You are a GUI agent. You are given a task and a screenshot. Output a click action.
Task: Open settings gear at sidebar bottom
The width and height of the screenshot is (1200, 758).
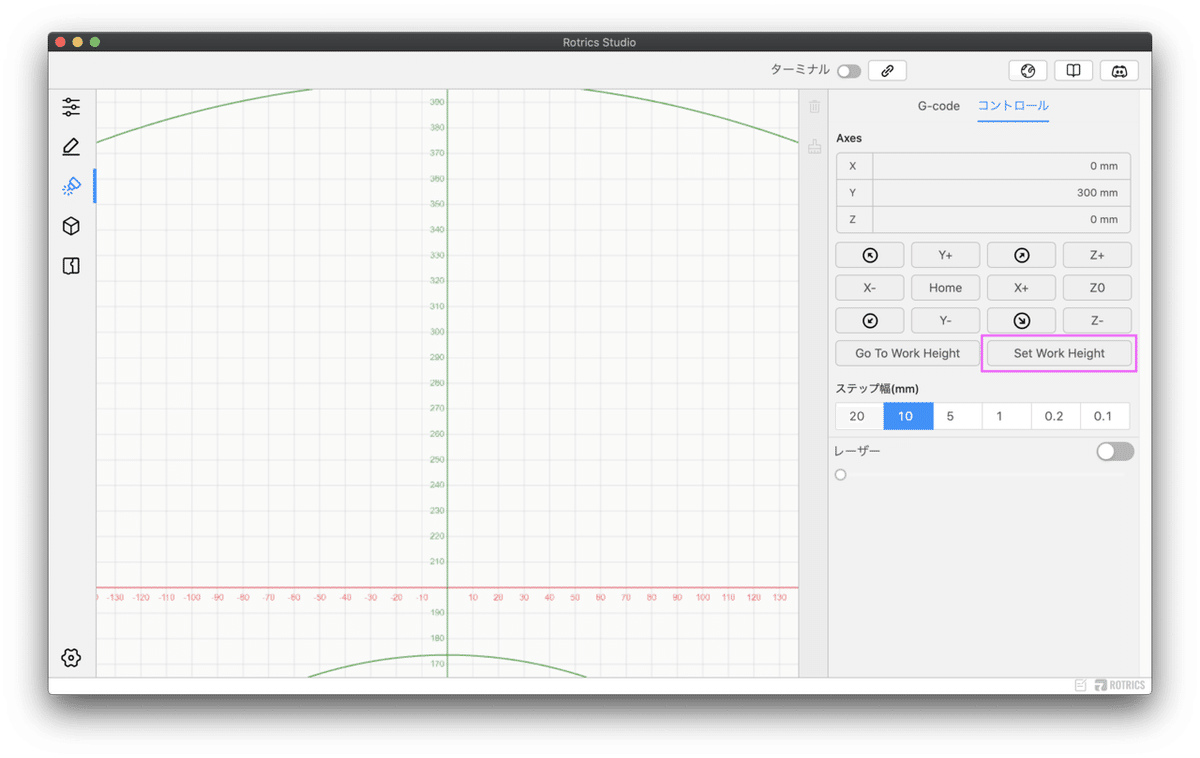coord(71,657)
